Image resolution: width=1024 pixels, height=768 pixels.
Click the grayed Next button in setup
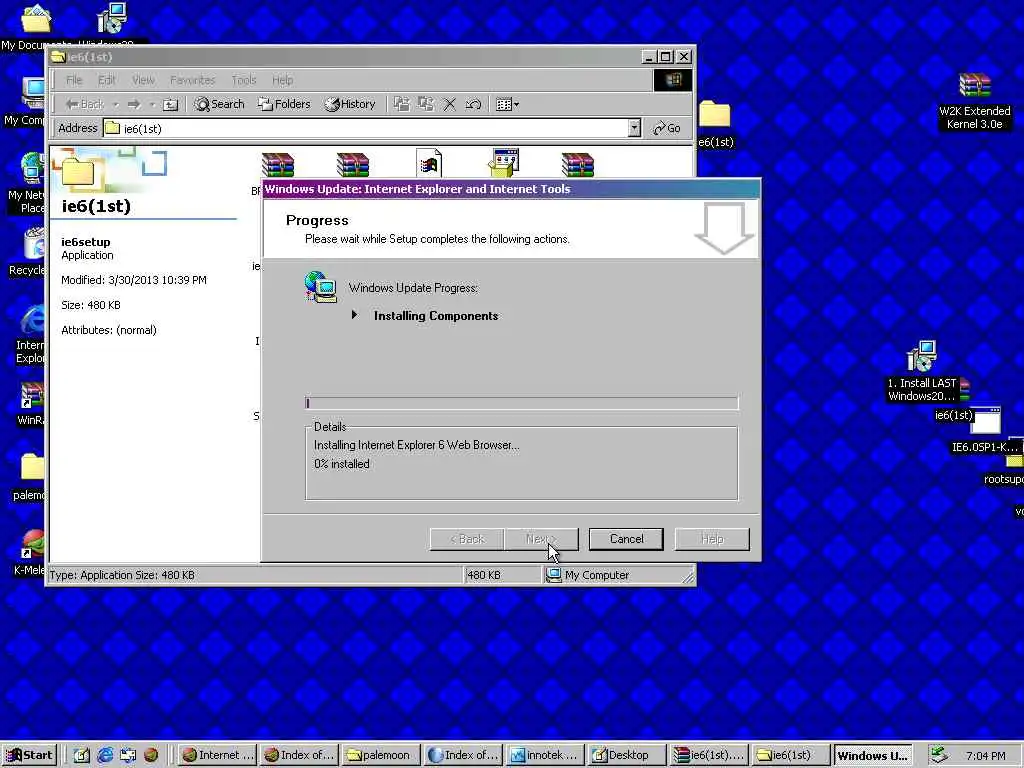click(x=541, y=539)
